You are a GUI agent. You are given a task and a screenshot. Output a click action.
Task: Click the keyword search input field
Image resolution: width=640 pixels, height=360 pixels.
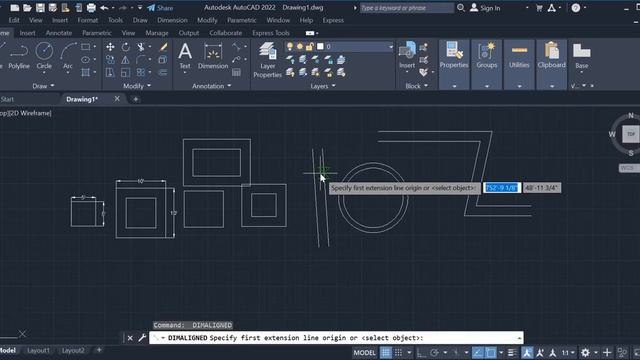click(x=407, y=8)
